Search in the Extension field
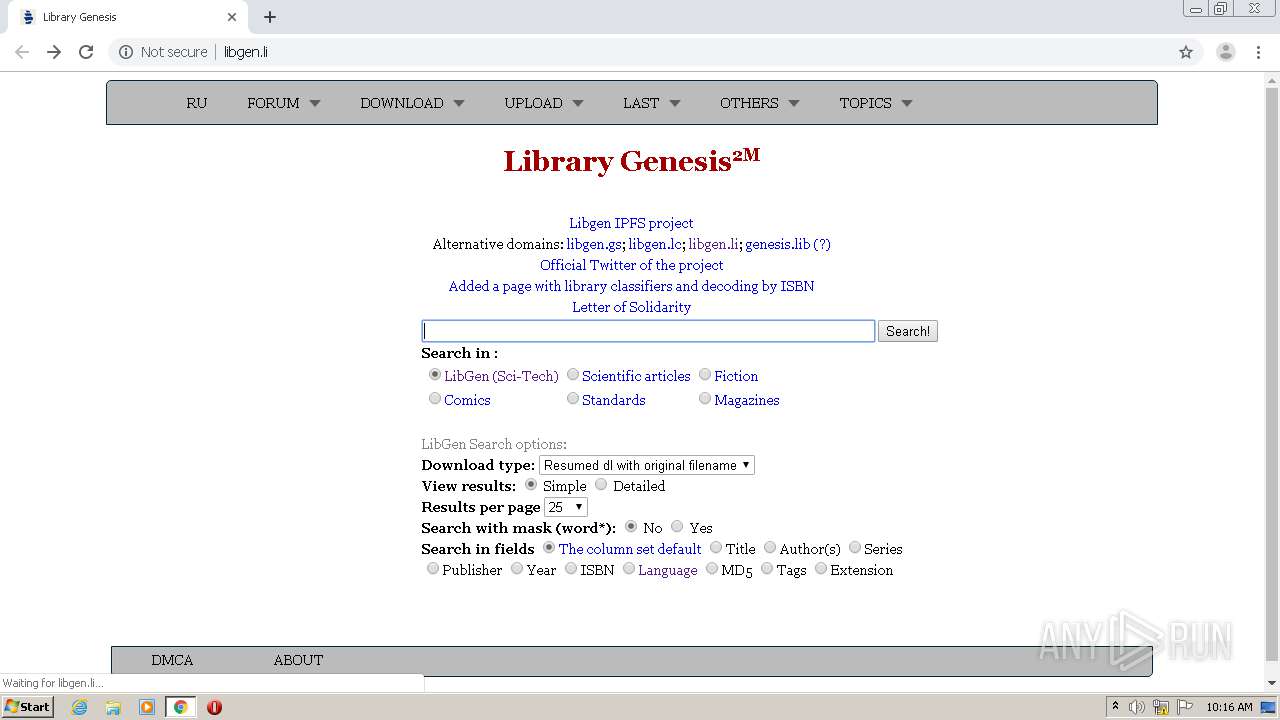This screenshot has width=1280, height=720. click(x=821, y=569)
